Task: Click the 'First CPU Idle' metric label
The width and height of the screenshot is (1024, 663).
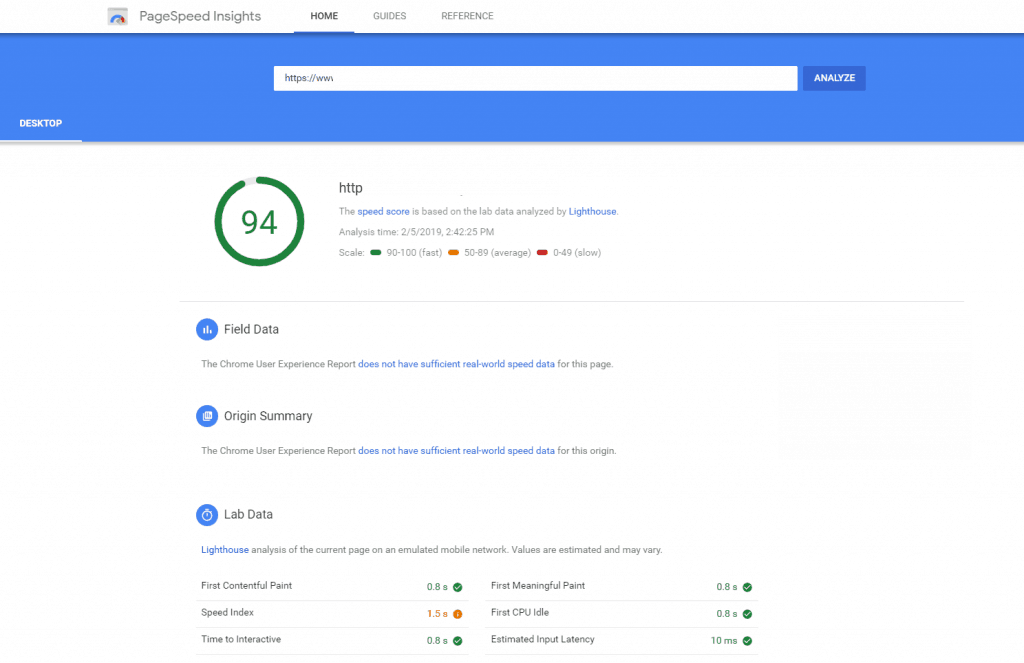Action: click(x=520, y=613)
